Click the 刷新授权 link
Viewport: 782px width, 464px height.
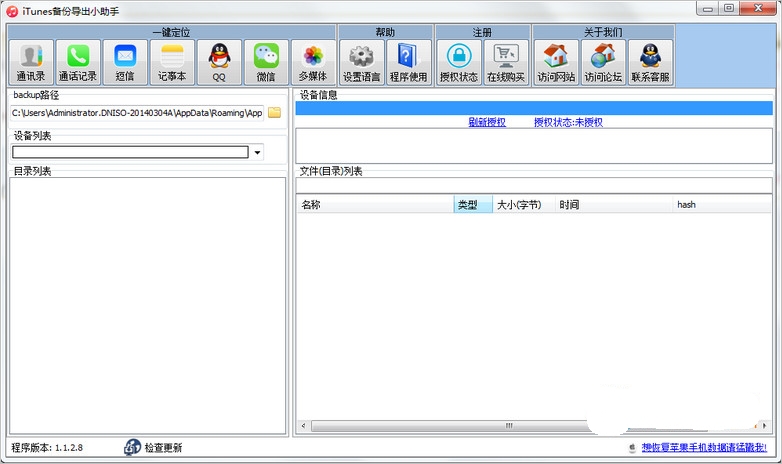(487, 122)
